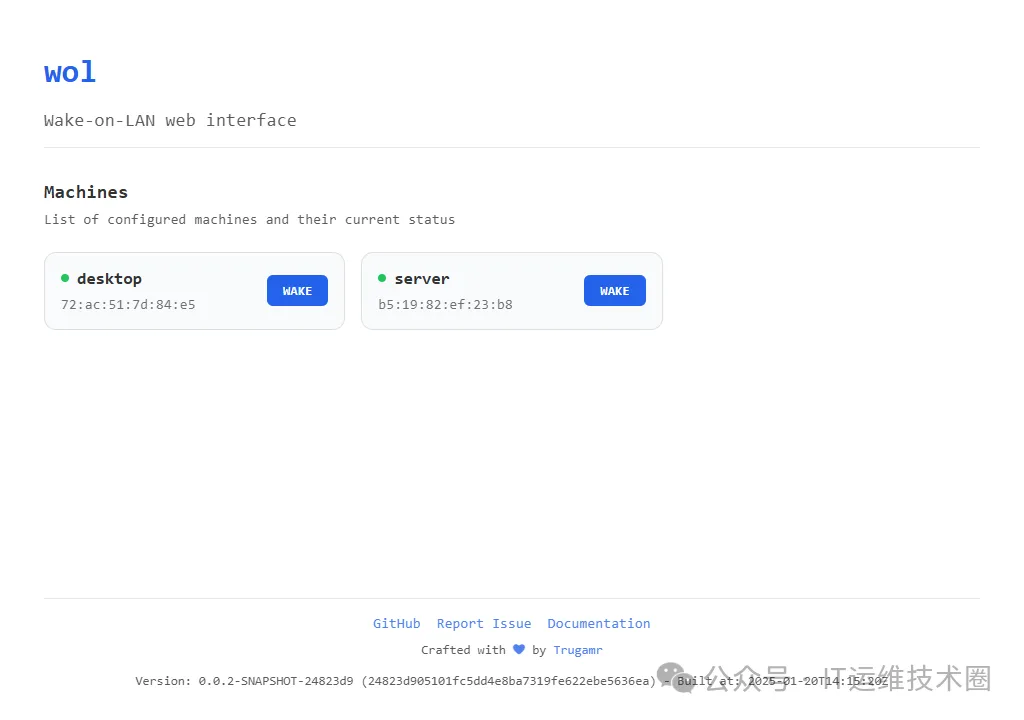This screenshot has height=720, width=1024.
Task: Click the Machines section heading
Action: pos(86,192)
